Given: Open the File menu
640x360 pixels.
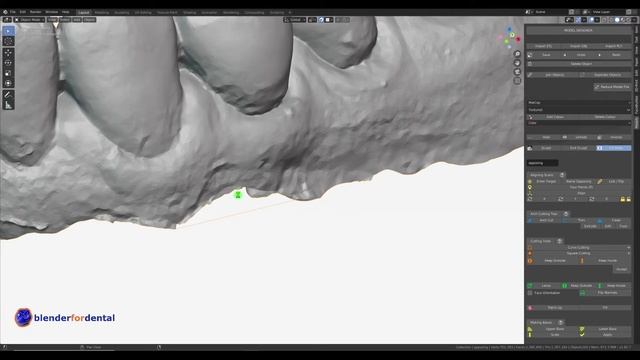Looking at the screenshot, I should 13,12.
